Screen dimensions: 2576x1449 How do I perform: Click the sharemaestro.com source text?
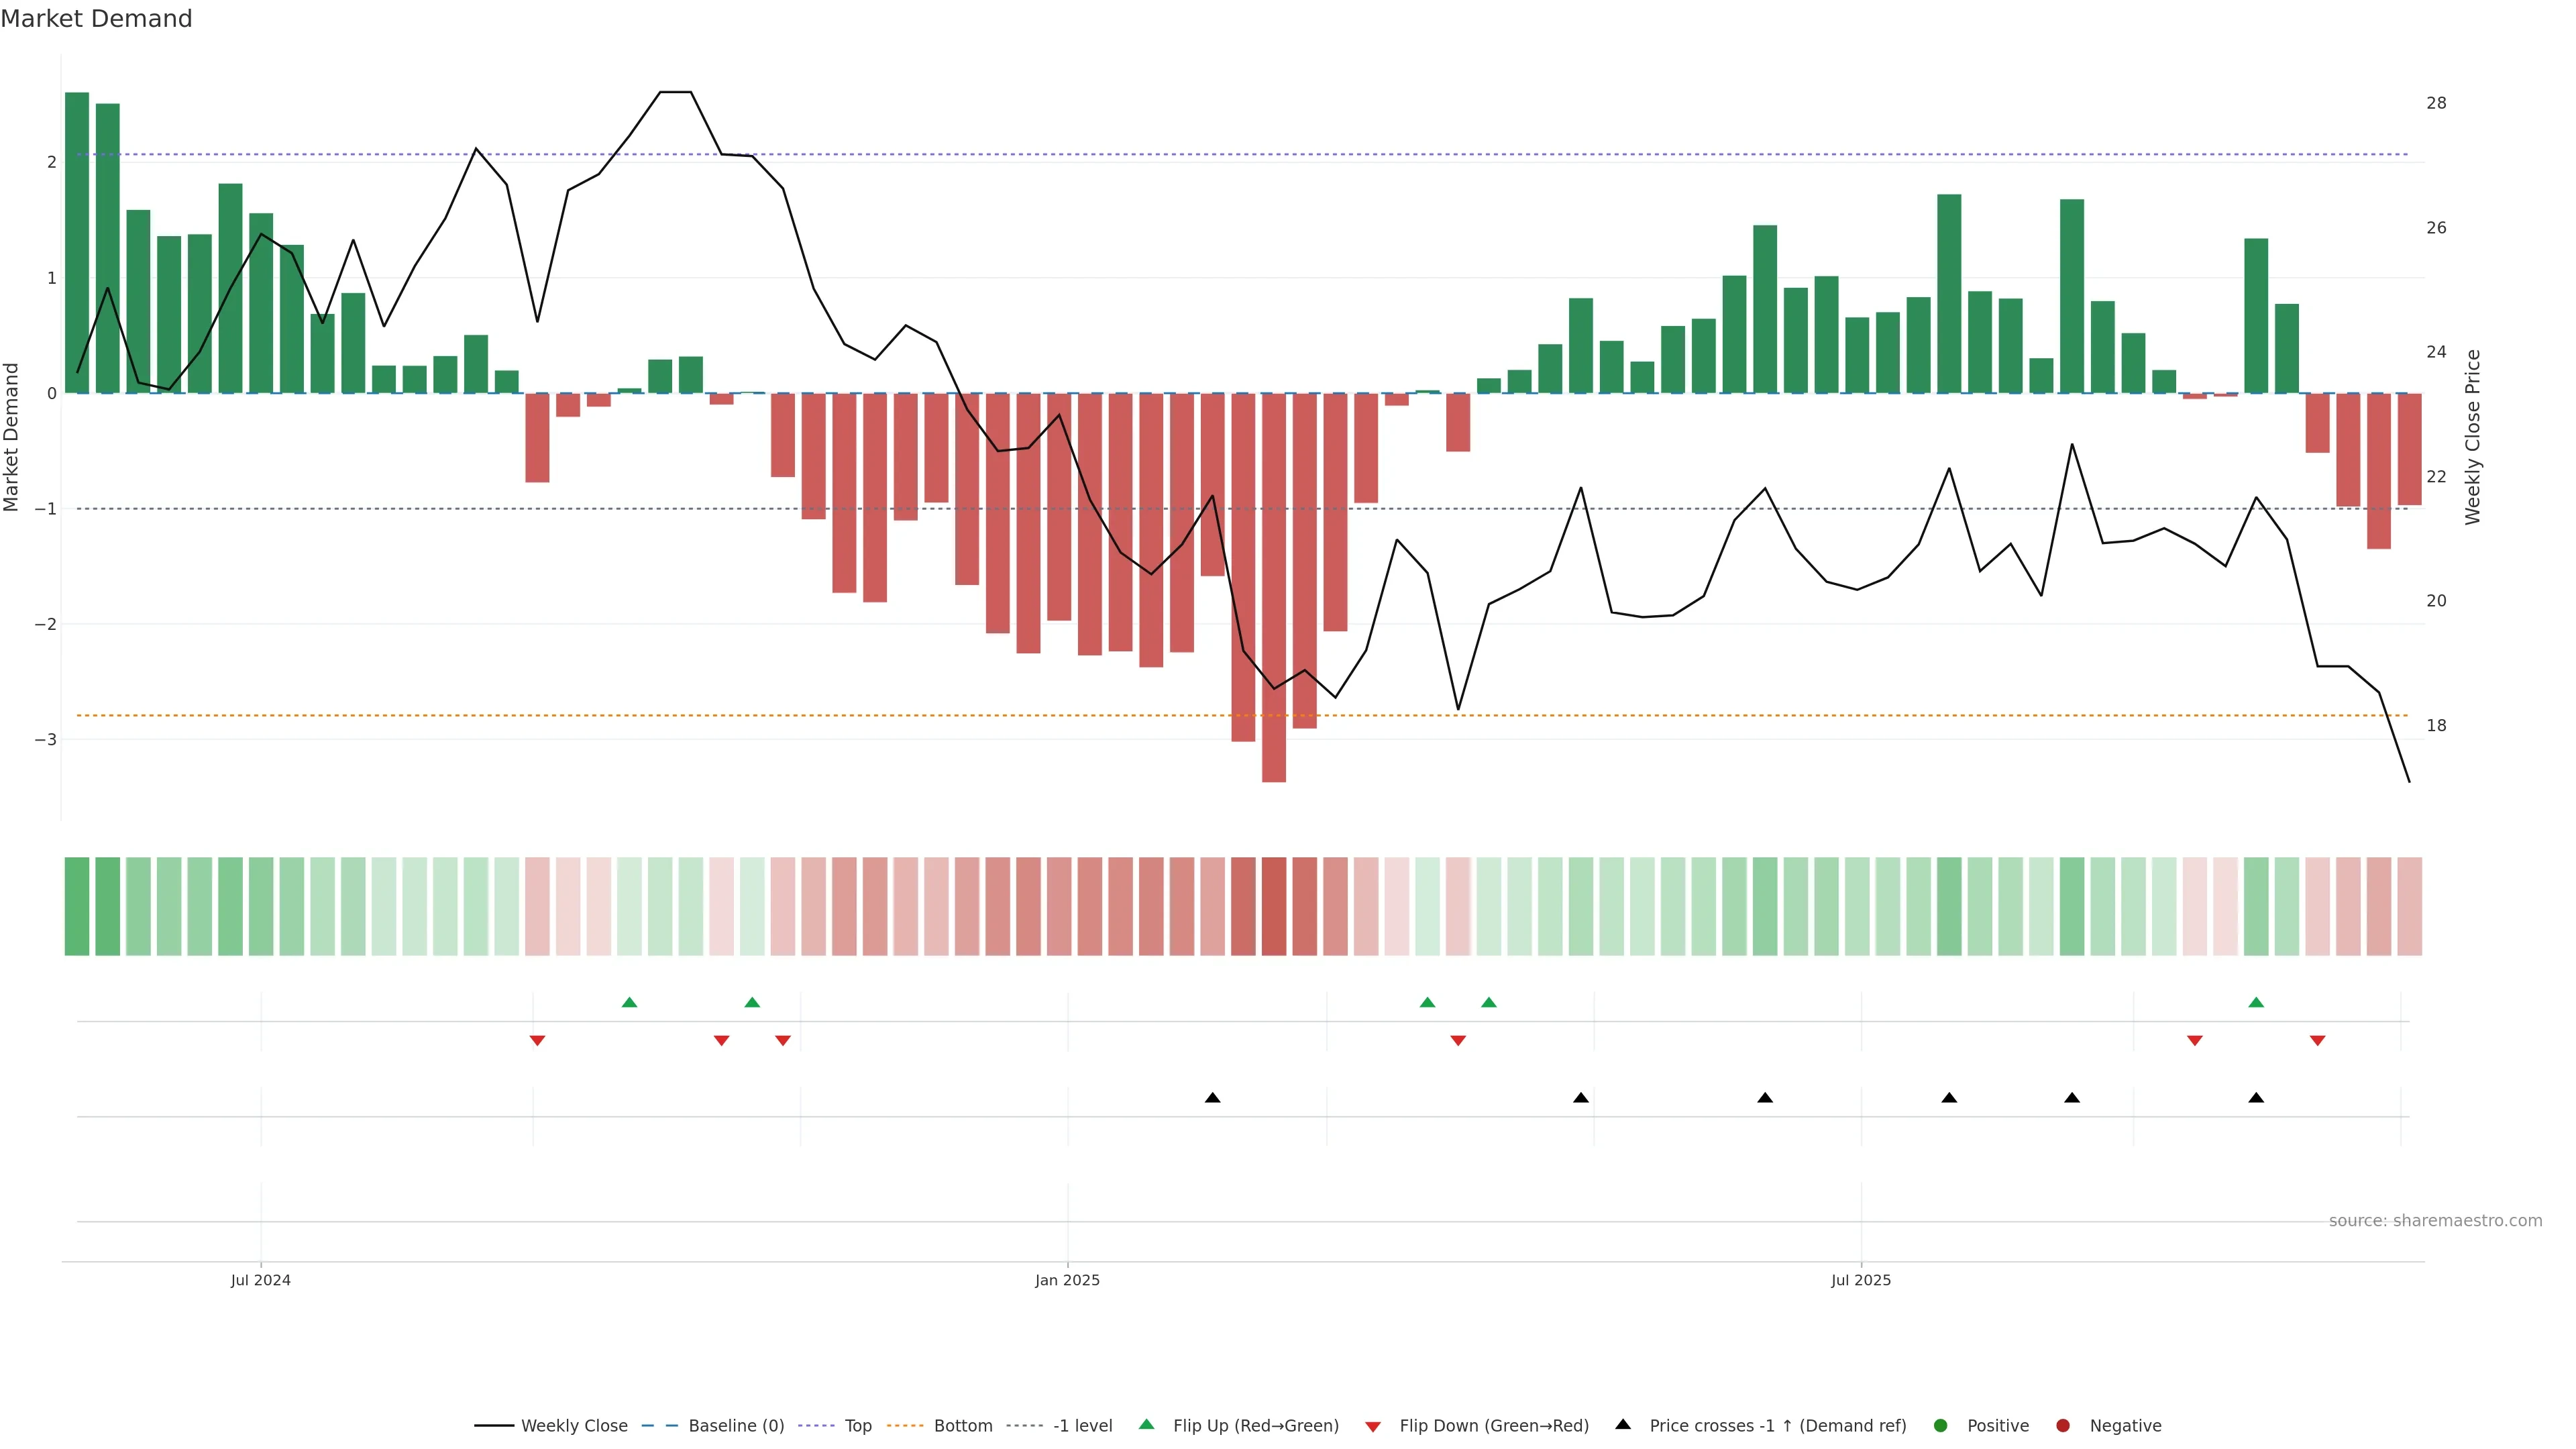point(2435,1220)
